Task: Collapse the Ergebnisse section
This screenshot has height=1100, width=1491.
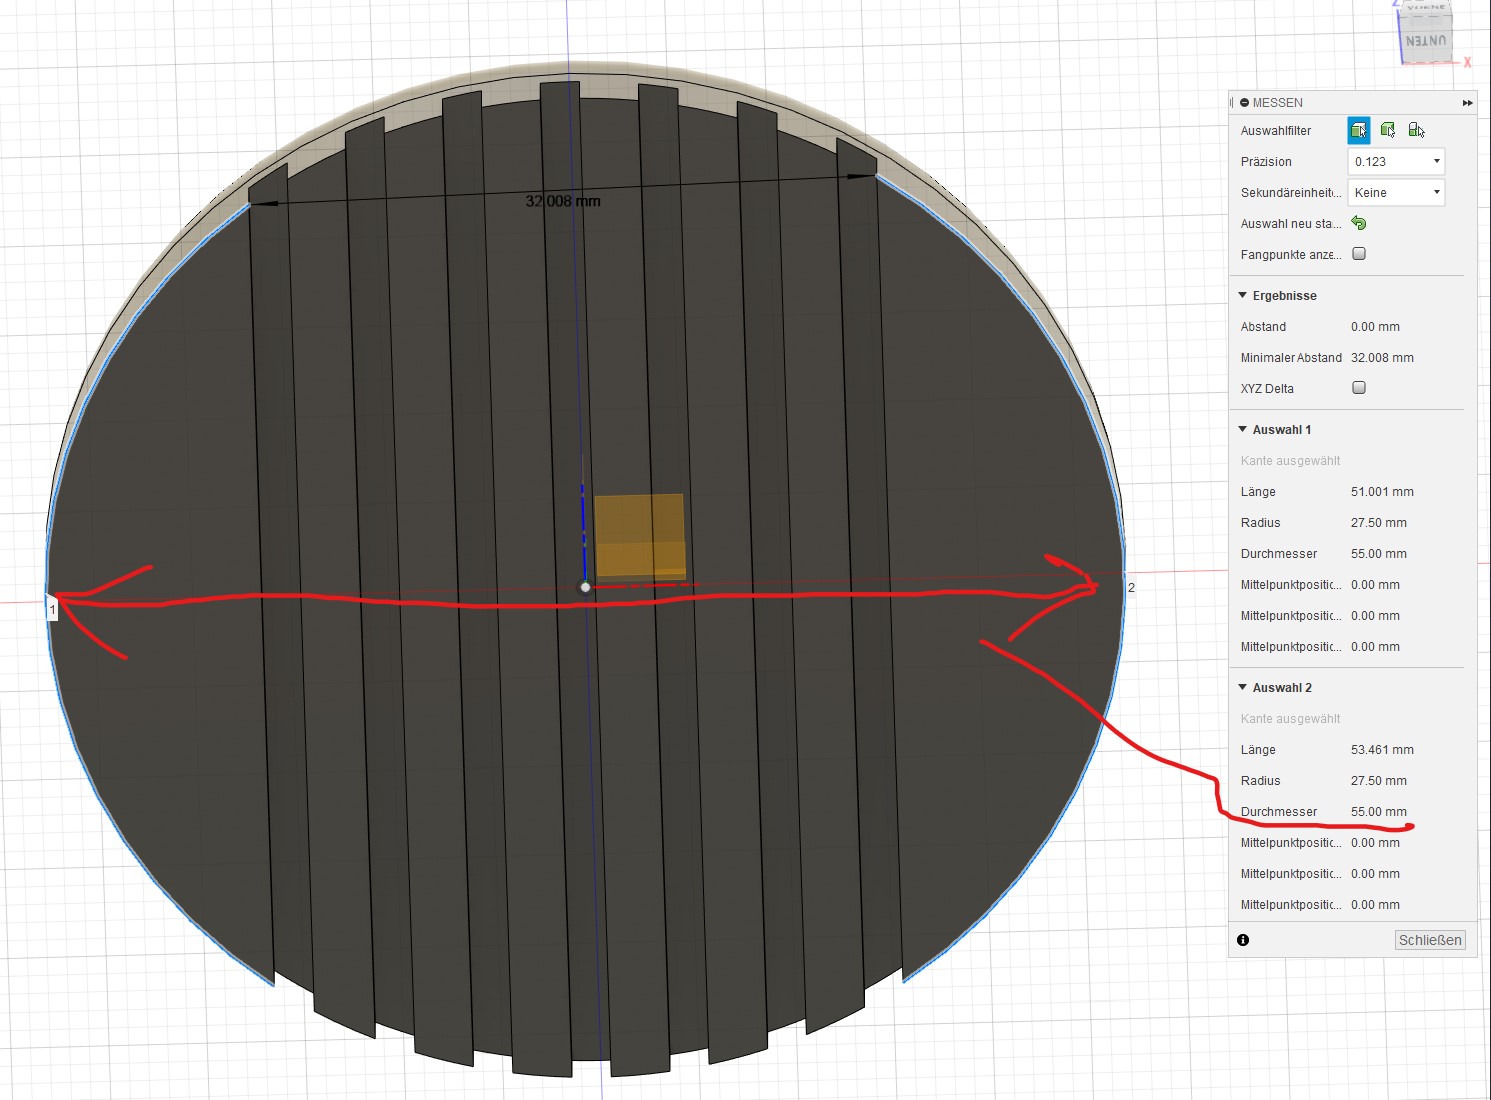Action: pos(1243,296)
